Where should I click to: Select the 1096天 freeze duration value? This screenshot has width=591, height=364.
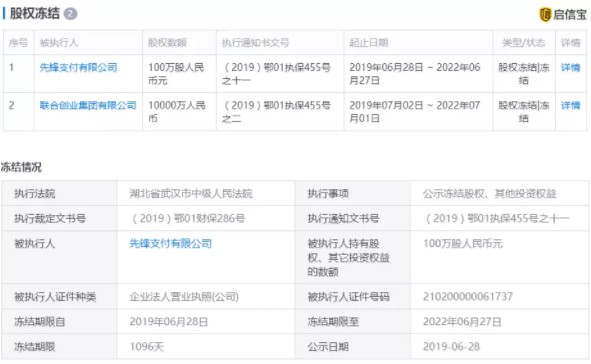click(x=147, y=347)
